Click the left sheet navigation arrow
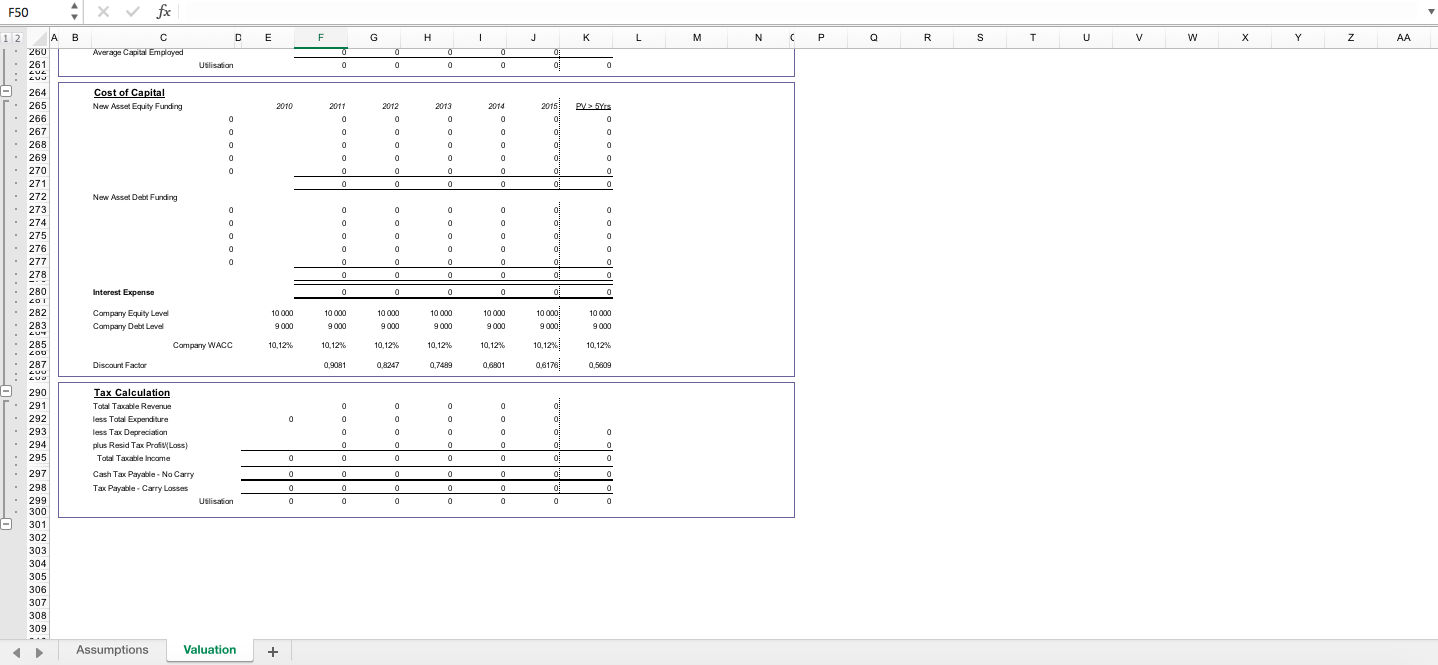Screen dimensions: 1438x665 15,650
